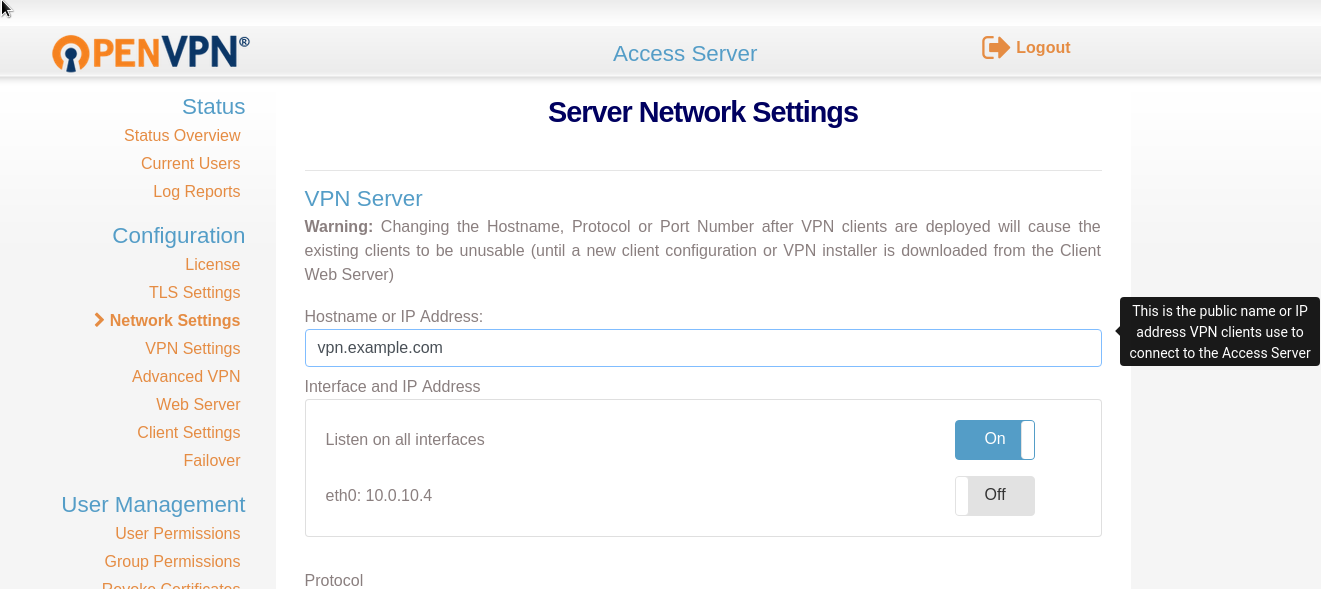Enable the eth0 10.0.10.4 interface switch

point(994,496)
